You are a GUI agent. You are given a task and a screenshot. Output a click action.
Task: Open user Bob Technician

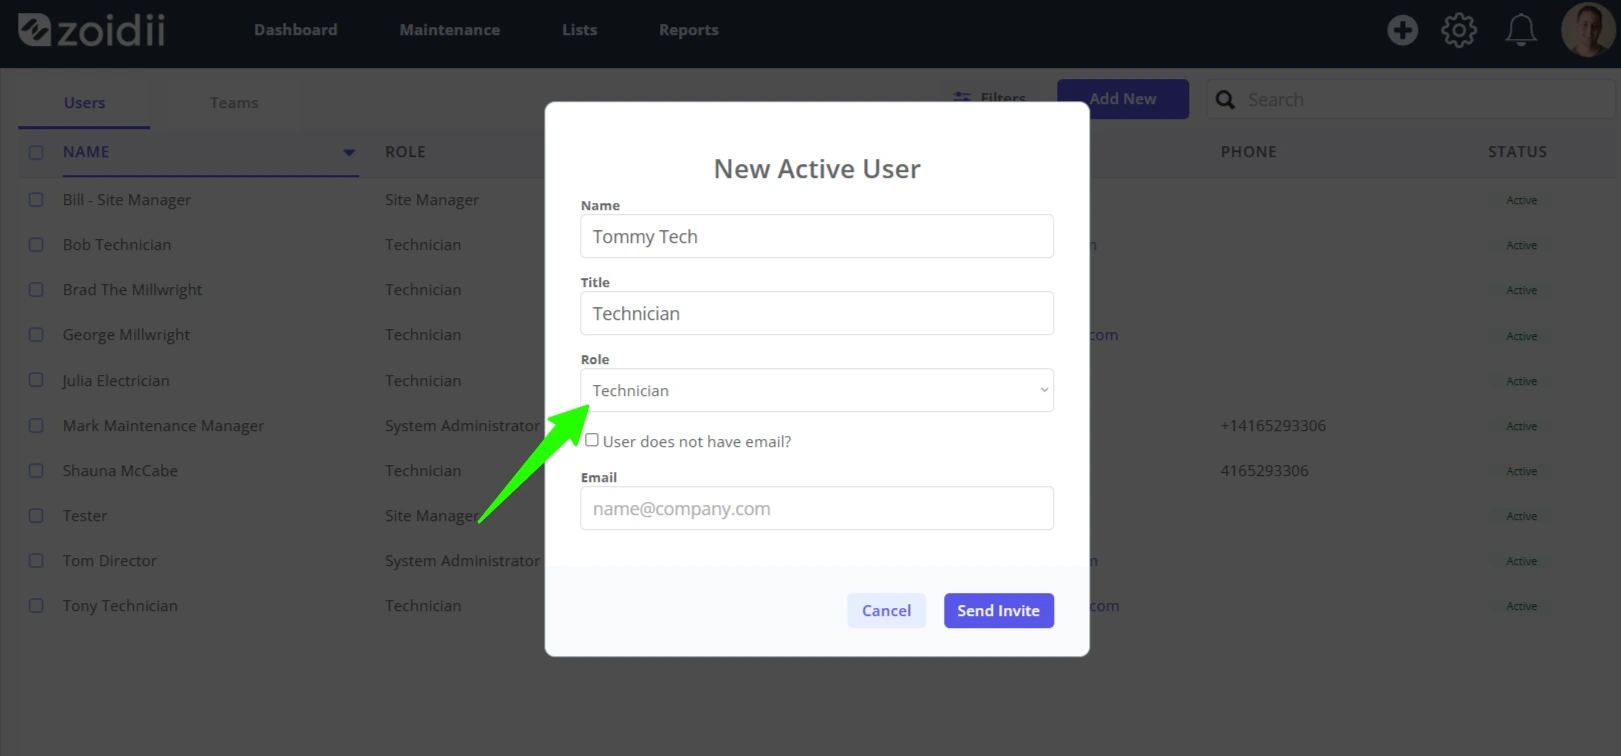[117, 245]
